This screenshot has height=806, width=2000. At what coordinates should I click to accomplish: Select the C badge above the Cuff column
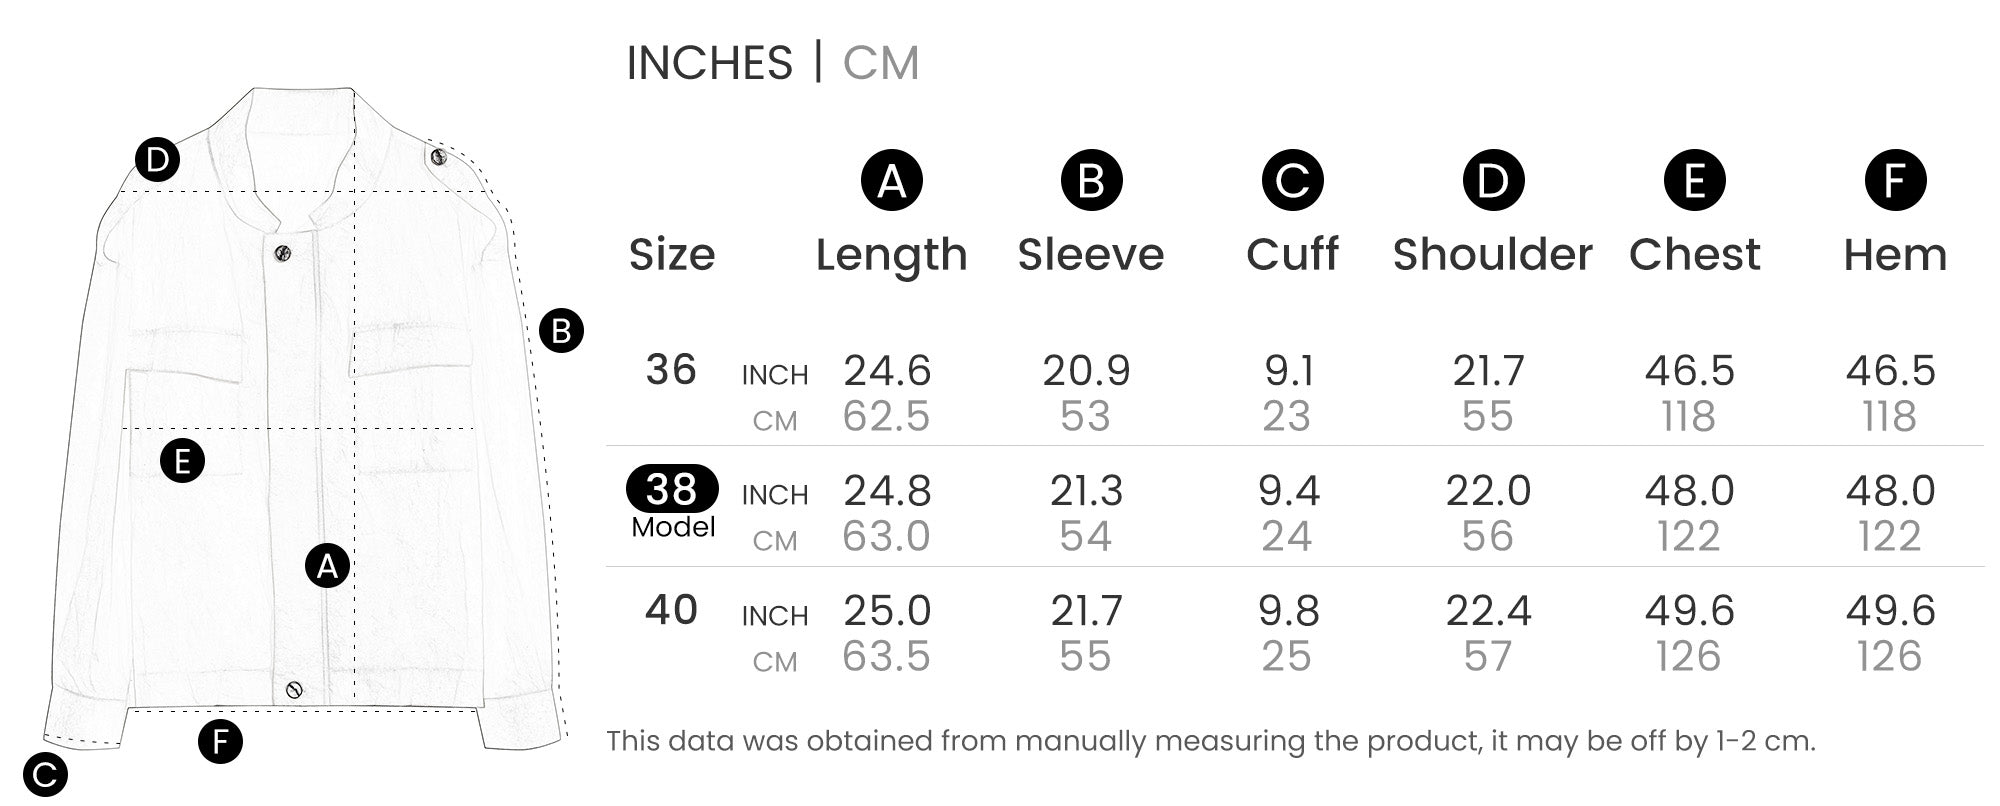coord(1292,181)
